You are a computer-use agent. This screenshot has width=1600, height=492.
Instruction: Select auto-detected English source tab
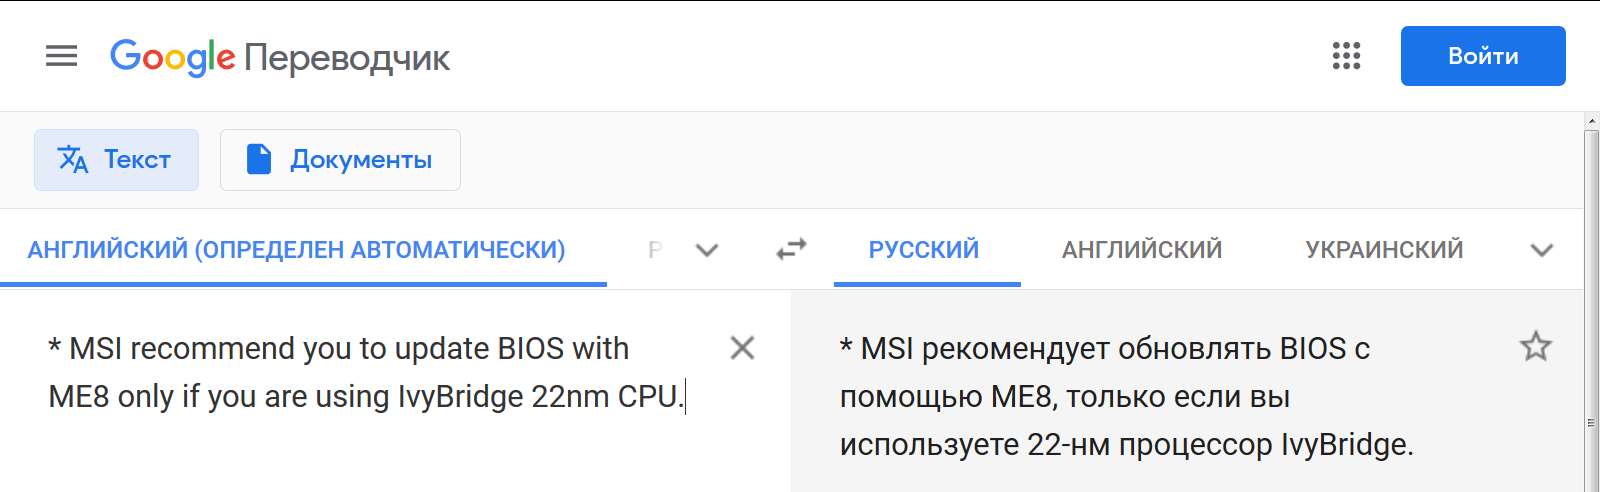pos(297,250)
